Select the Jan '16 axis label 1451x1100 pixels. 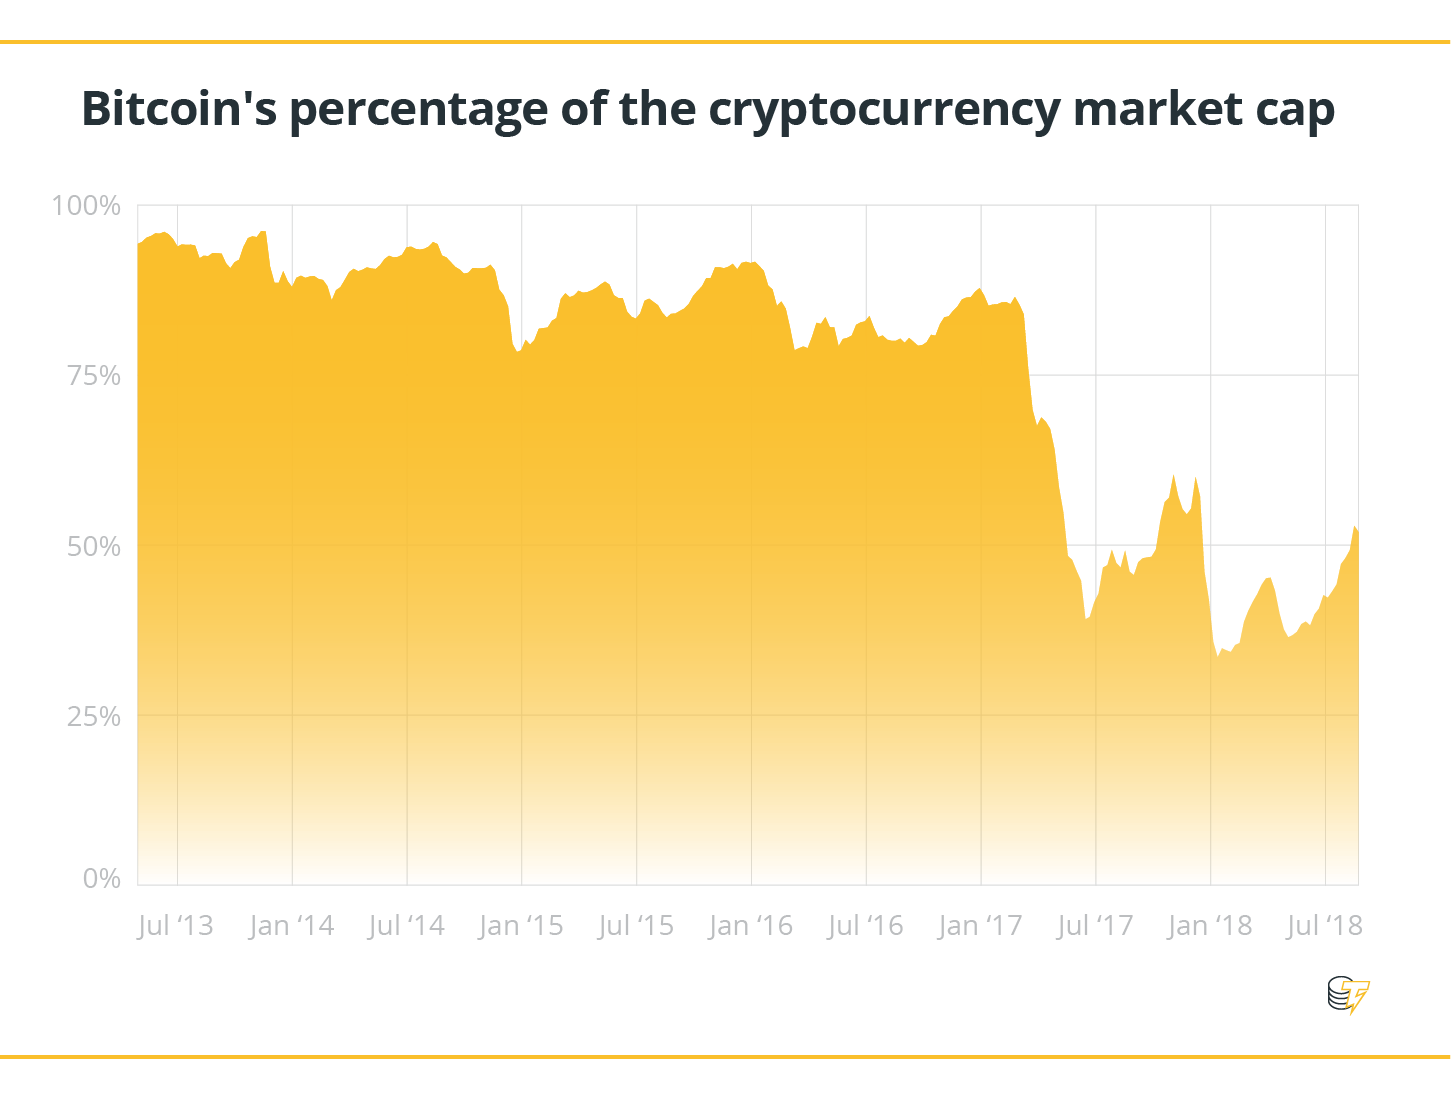tap(751, 925)
